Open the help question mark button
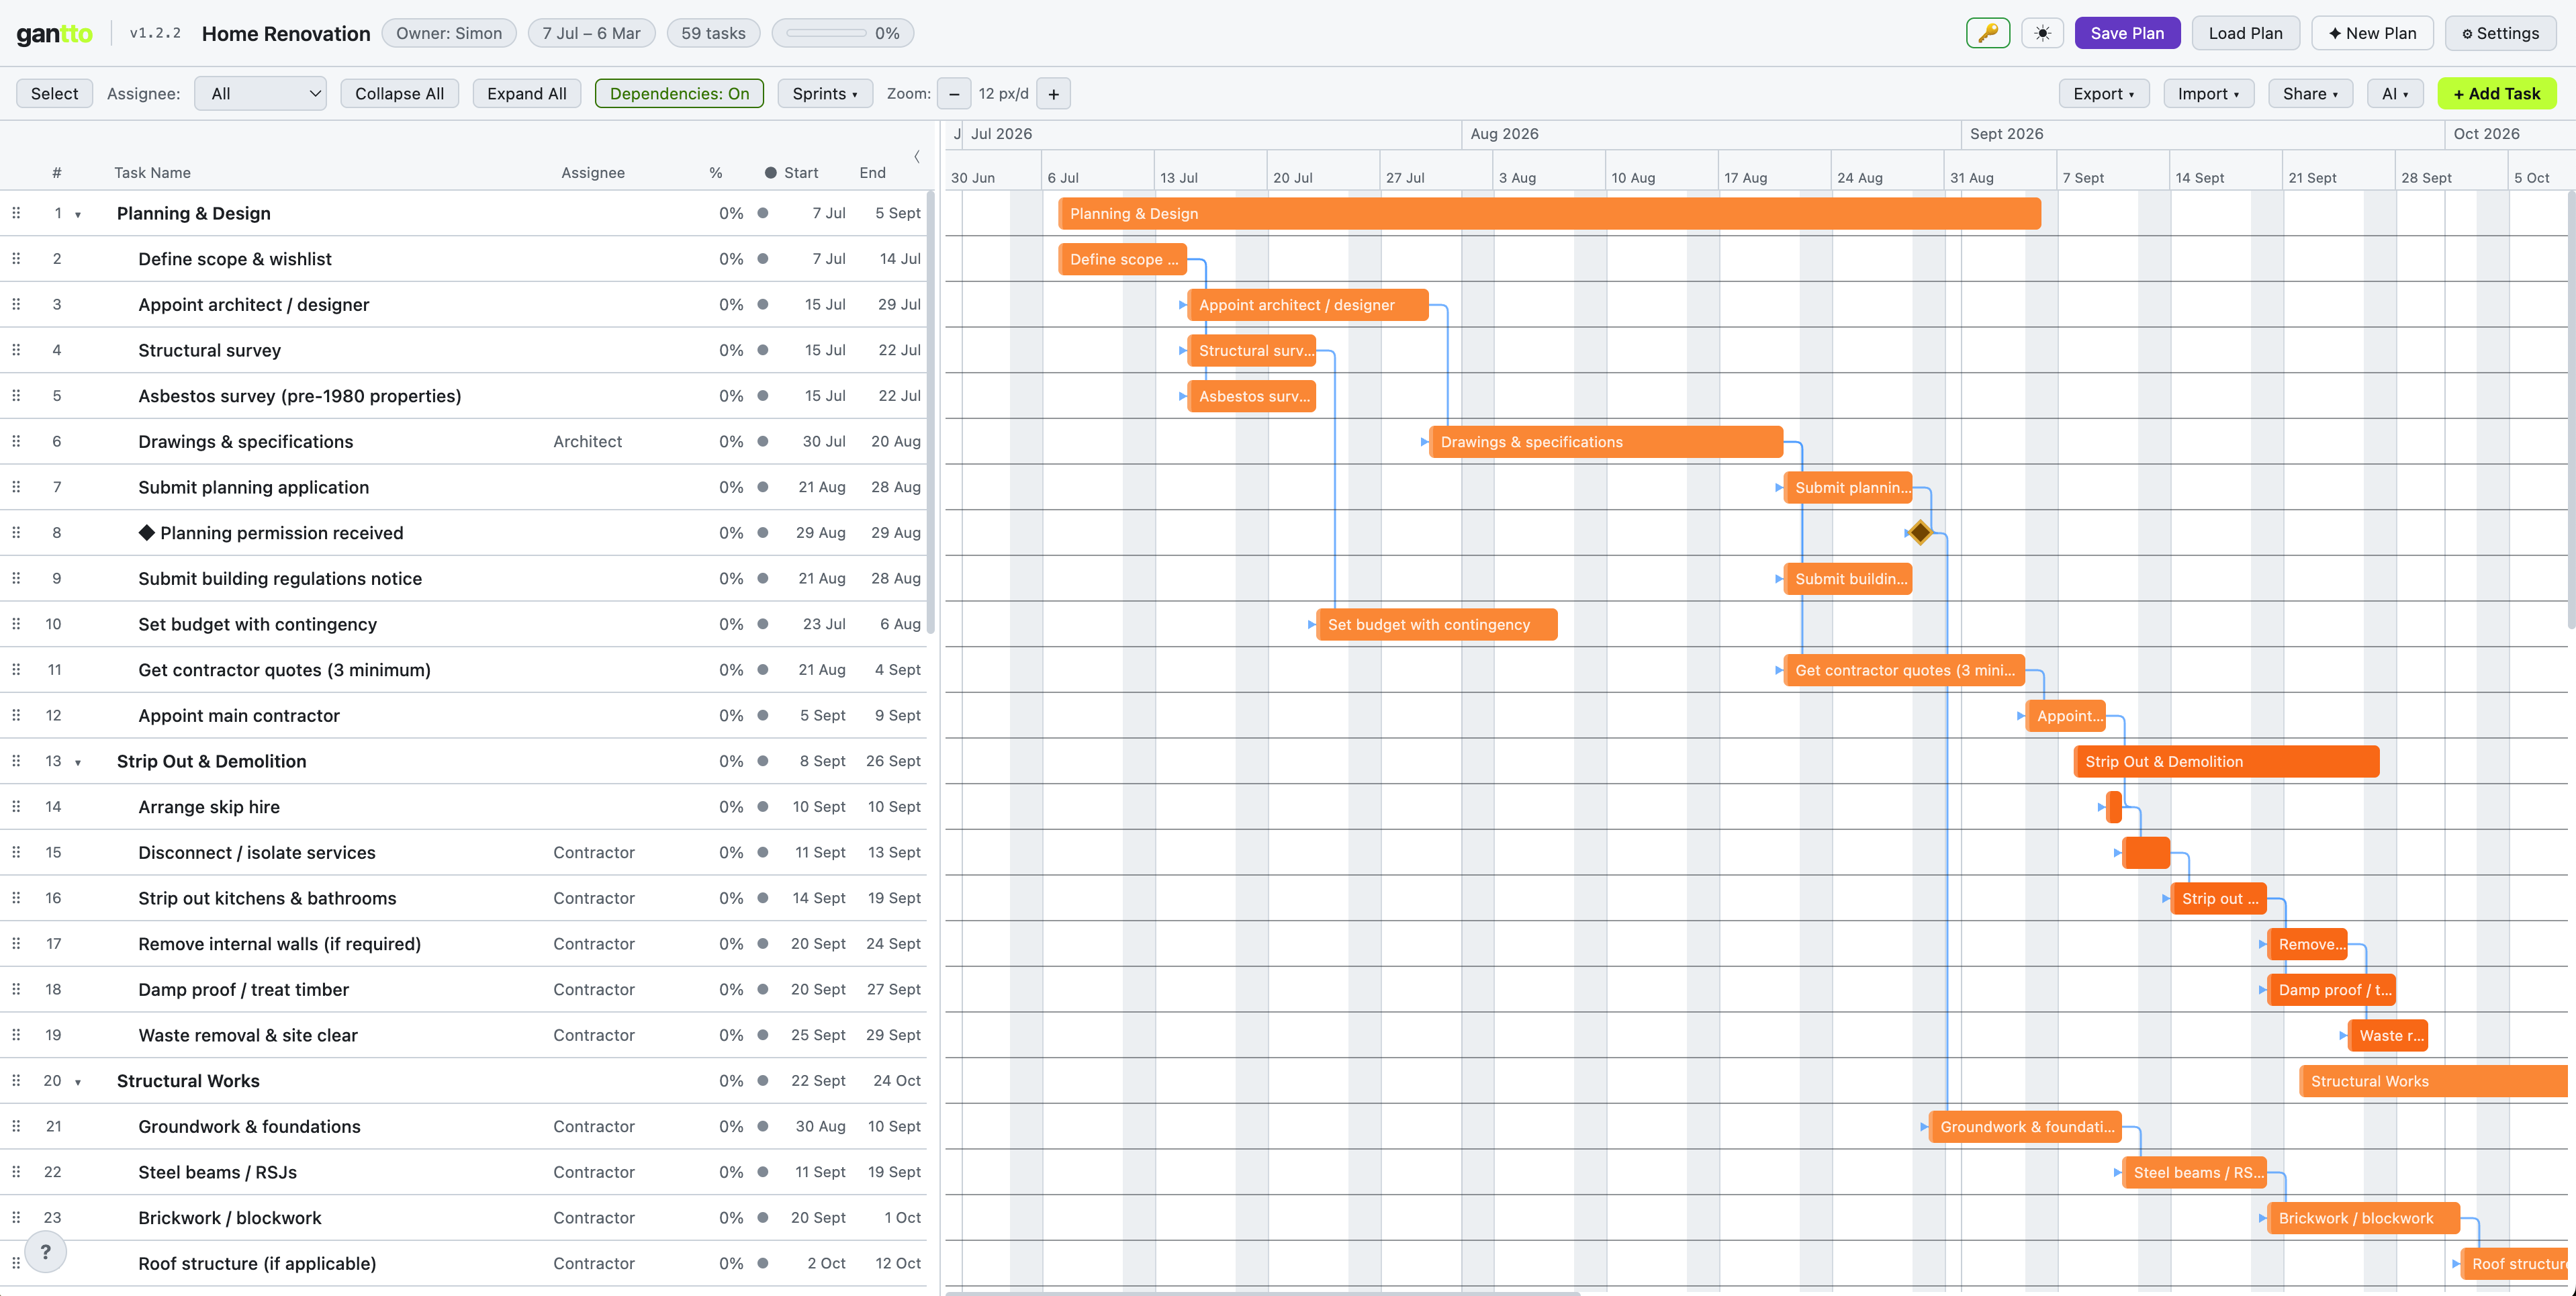2576x1296 pixels. tap(45, 1251)
